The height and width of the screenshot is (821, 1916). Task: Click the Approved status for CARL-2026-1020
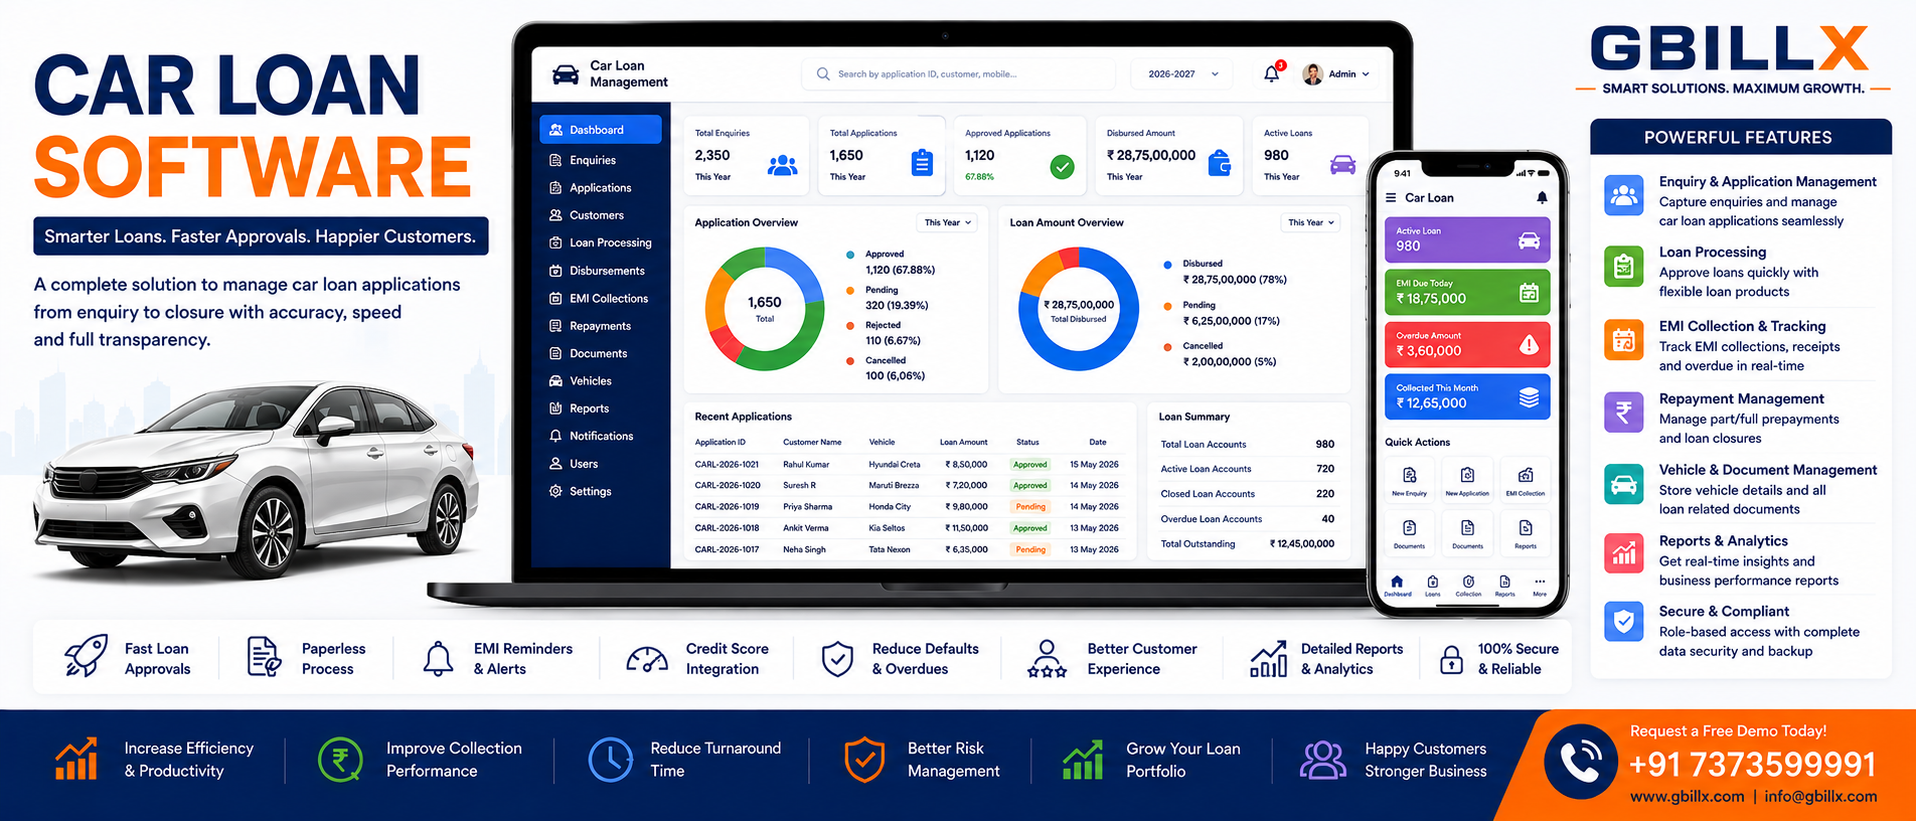[x=1030, y=486]
